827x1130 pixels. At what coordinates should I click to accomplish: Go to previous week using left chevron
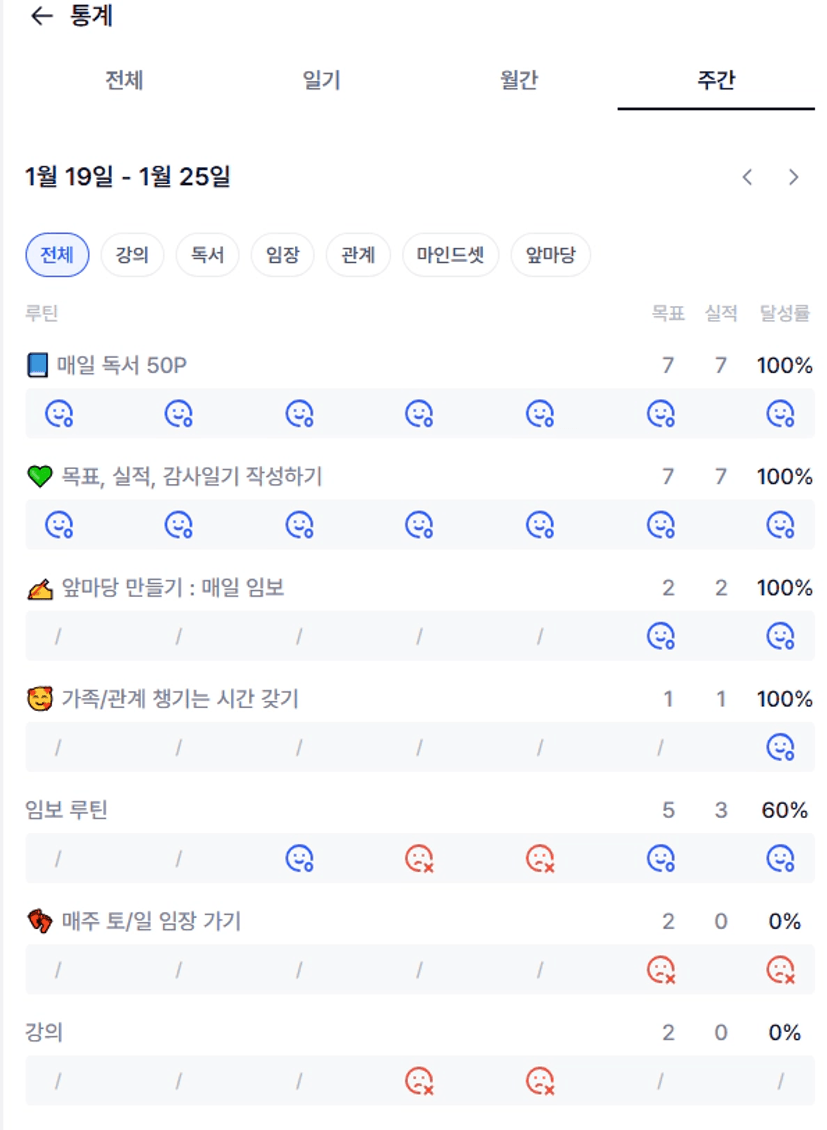747,177
